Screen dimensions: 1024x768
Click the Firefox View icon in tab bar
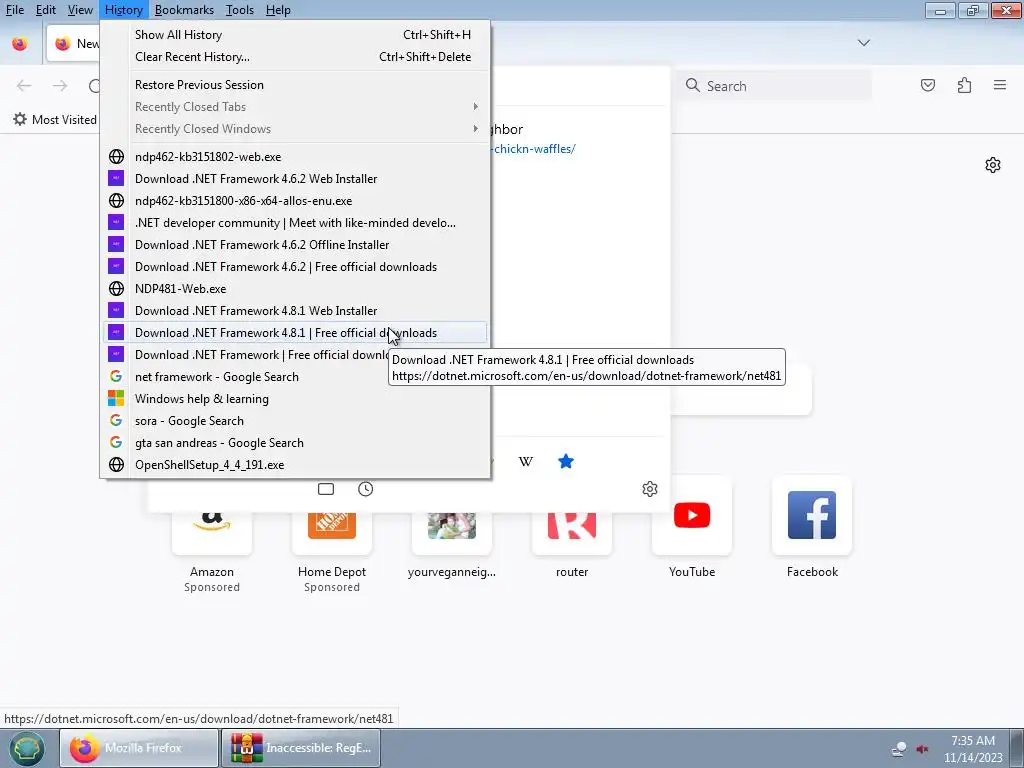(20, 43)
